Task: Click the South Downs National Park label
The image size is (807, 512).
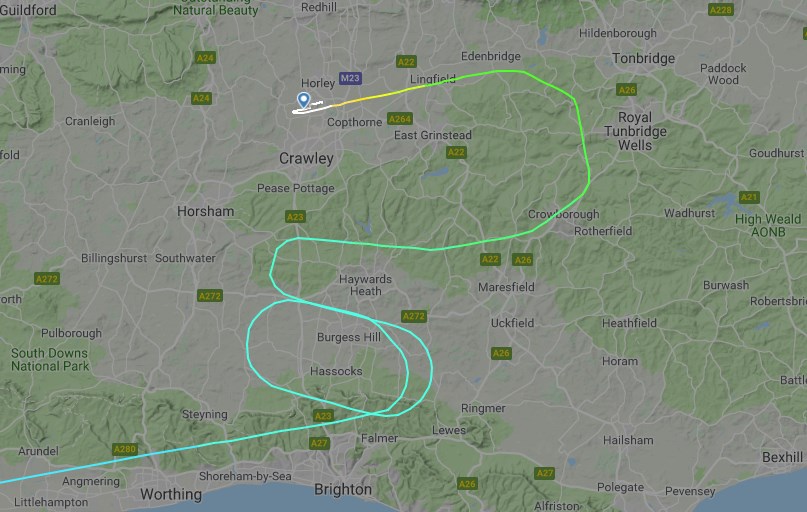Action: [x=50, y=360]
